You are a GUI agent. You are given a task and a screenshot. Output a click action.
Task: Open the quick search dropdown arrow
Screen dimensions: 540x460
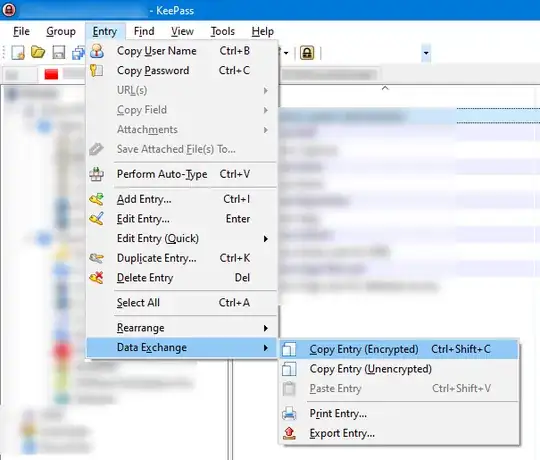(426, 53)
